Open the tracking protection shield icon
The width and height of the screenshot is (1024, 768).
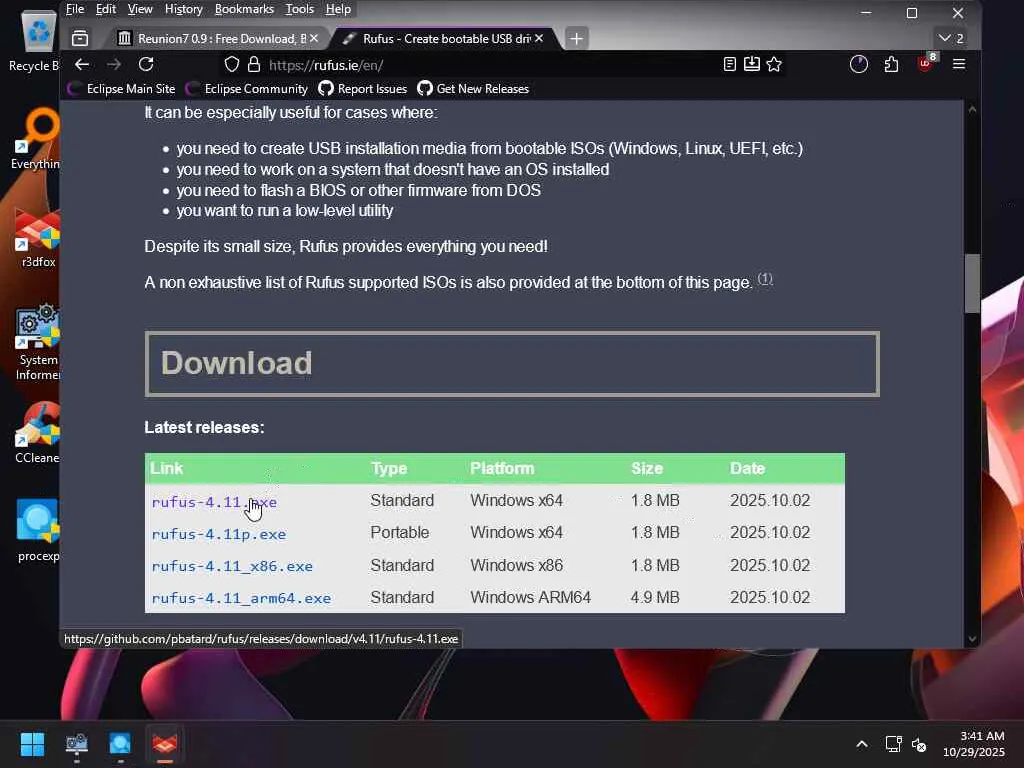click(x=232, y=65)
